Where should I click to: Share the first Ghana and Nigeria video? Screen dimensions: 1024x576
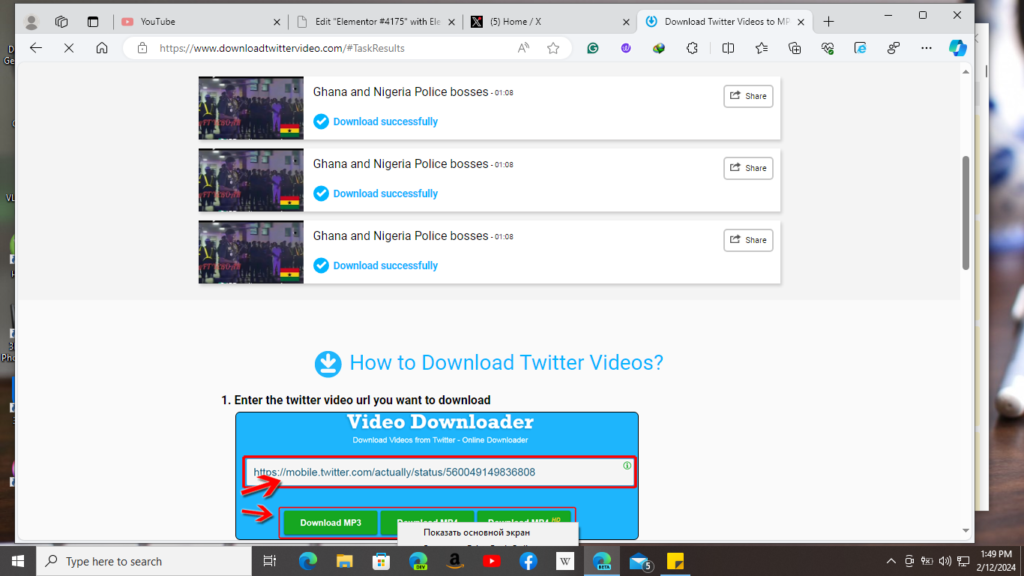pyautogui.click(x=748, y=96)
